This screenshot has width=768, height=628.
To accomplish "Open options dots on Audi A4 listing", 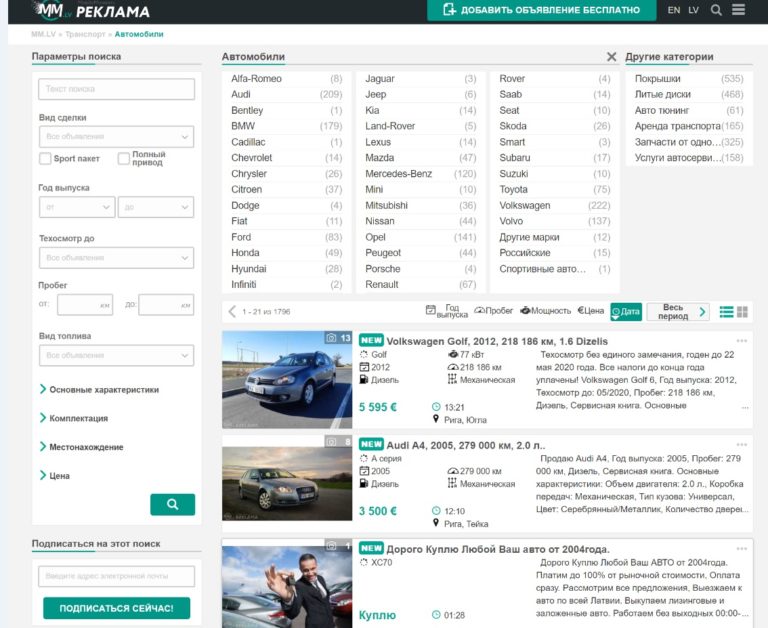I will tap(742, 444).
